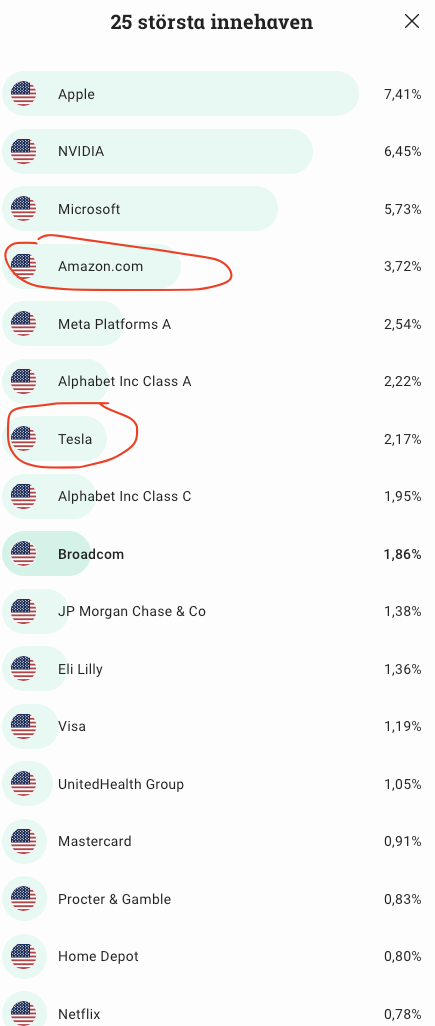Click the flag icon next to Microsoft

[x=24, y=209]
